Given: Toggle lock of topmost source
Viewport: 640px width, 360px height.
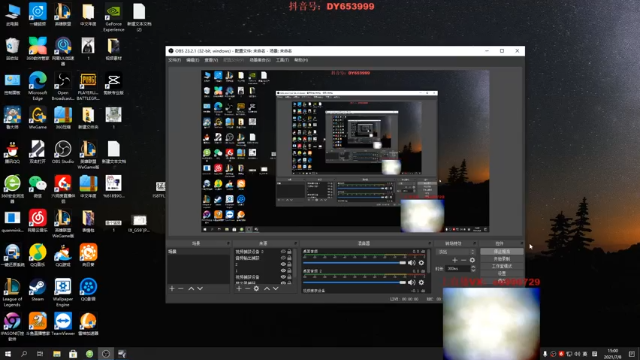Looking at the screenshot, I should tap(289, 252).
